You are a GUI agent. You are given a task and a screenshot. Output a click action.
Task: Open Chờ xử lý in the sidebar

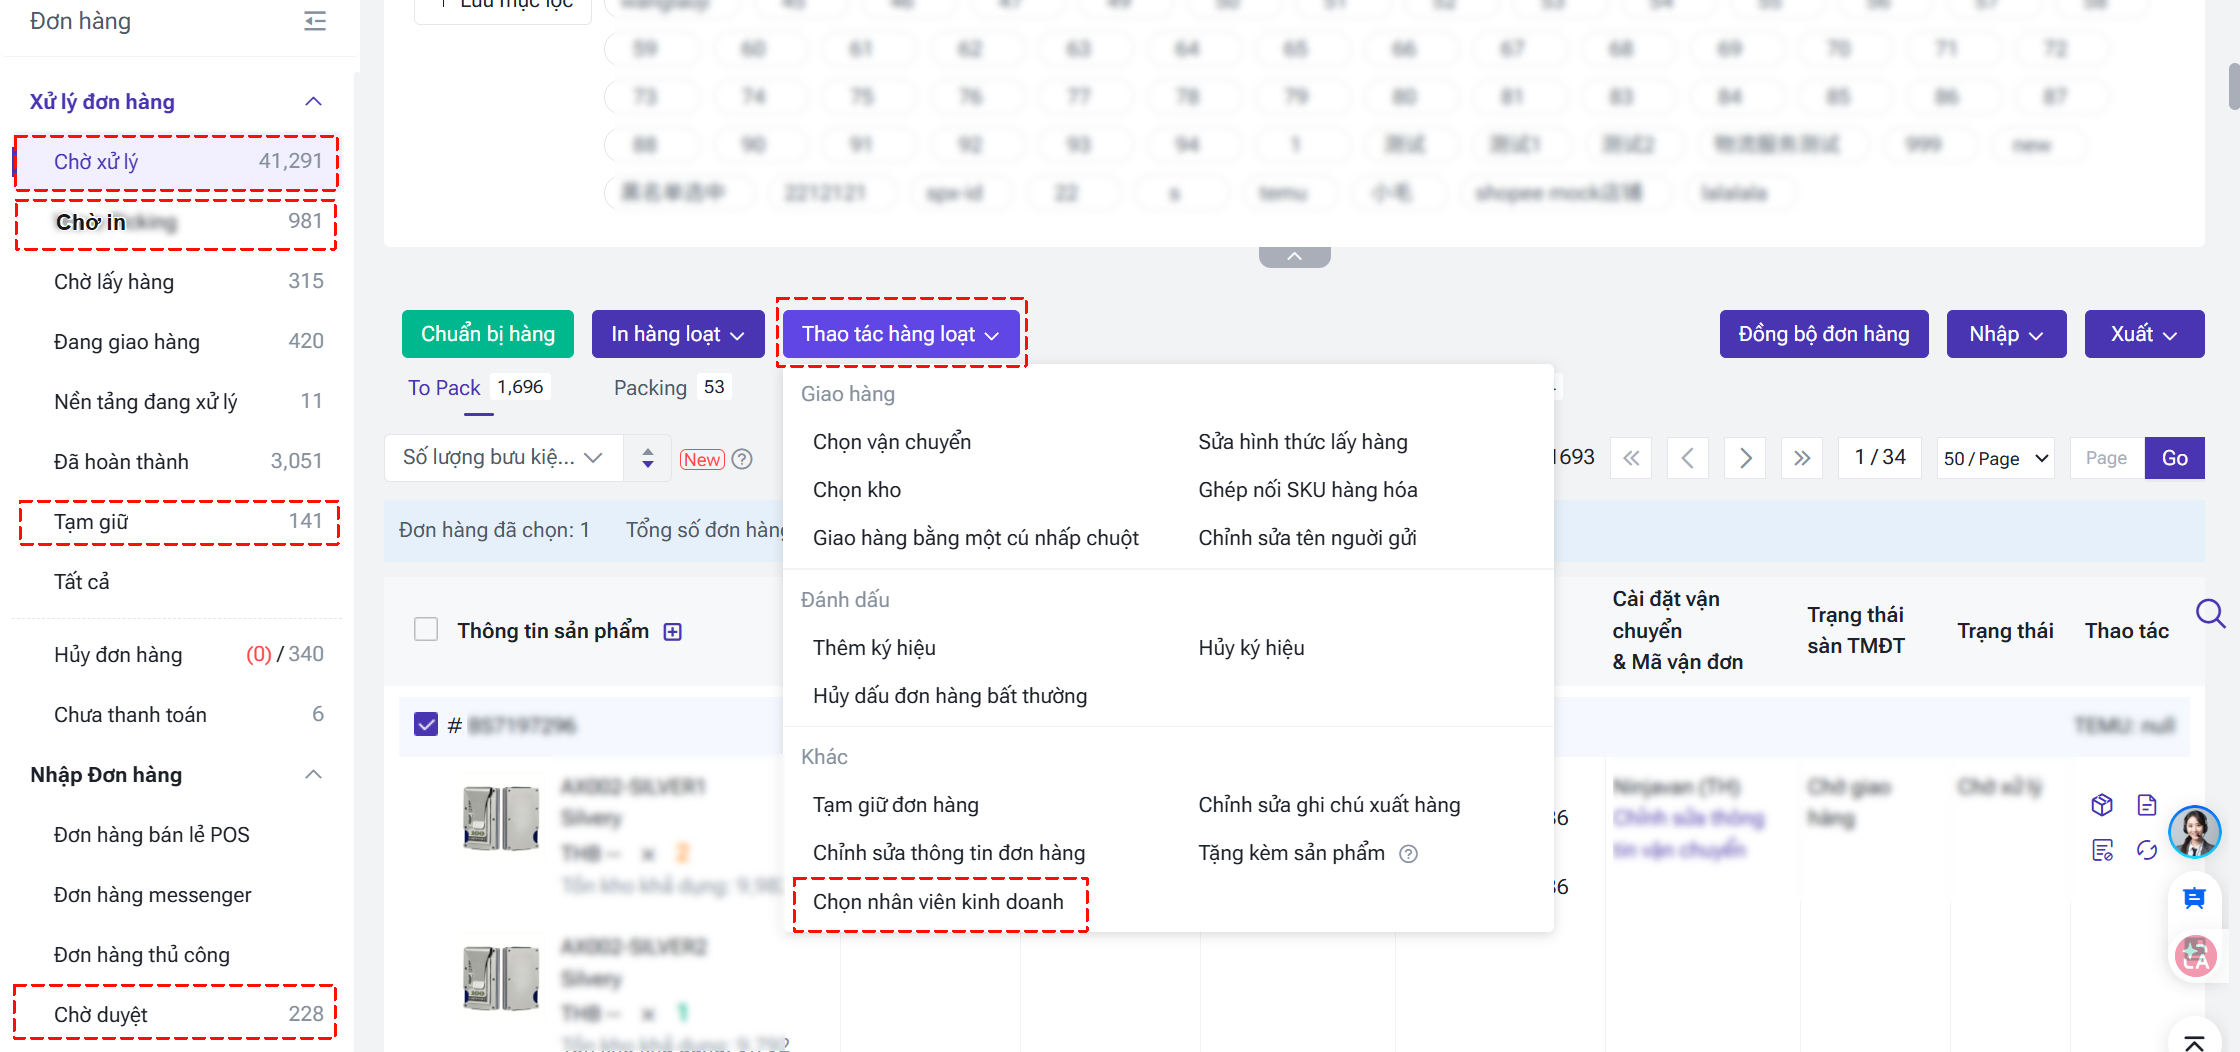point(176,162)
